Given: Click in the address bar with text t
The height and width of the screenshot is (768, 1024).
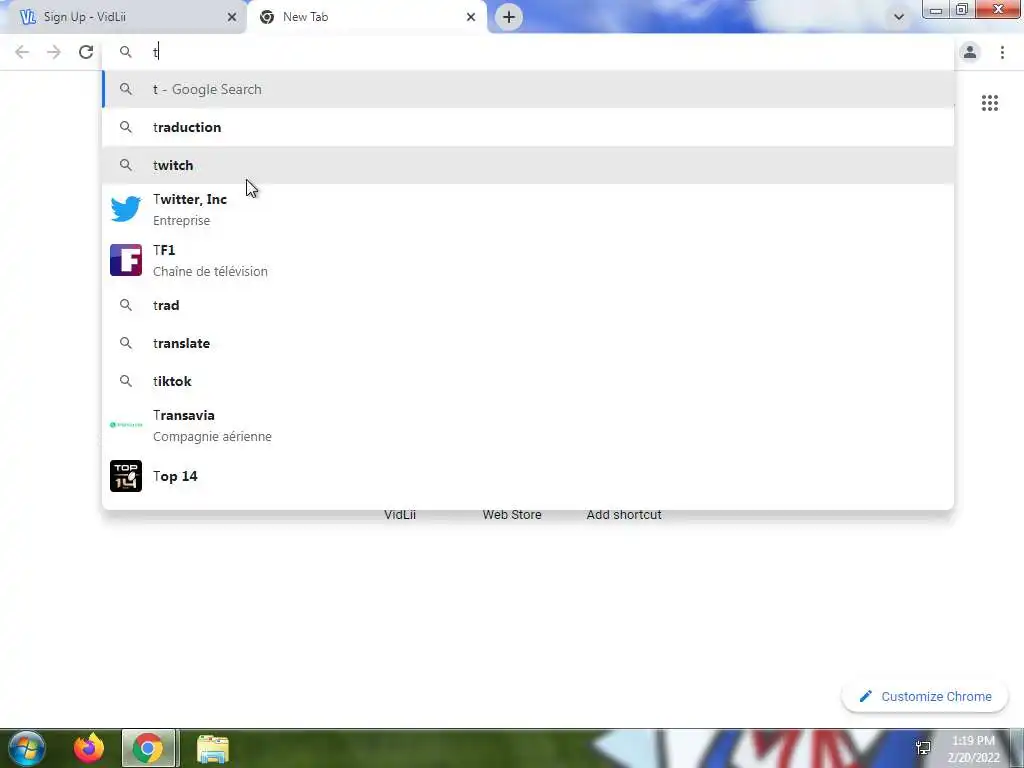Looking at the screenshot, I should pos(528,52).
